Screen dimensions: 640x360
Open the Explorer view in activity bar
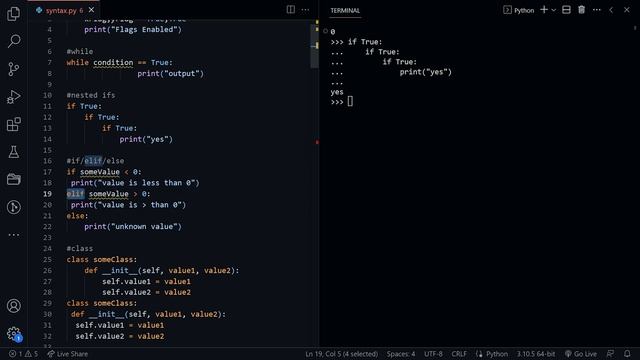(x=13, y=14)
